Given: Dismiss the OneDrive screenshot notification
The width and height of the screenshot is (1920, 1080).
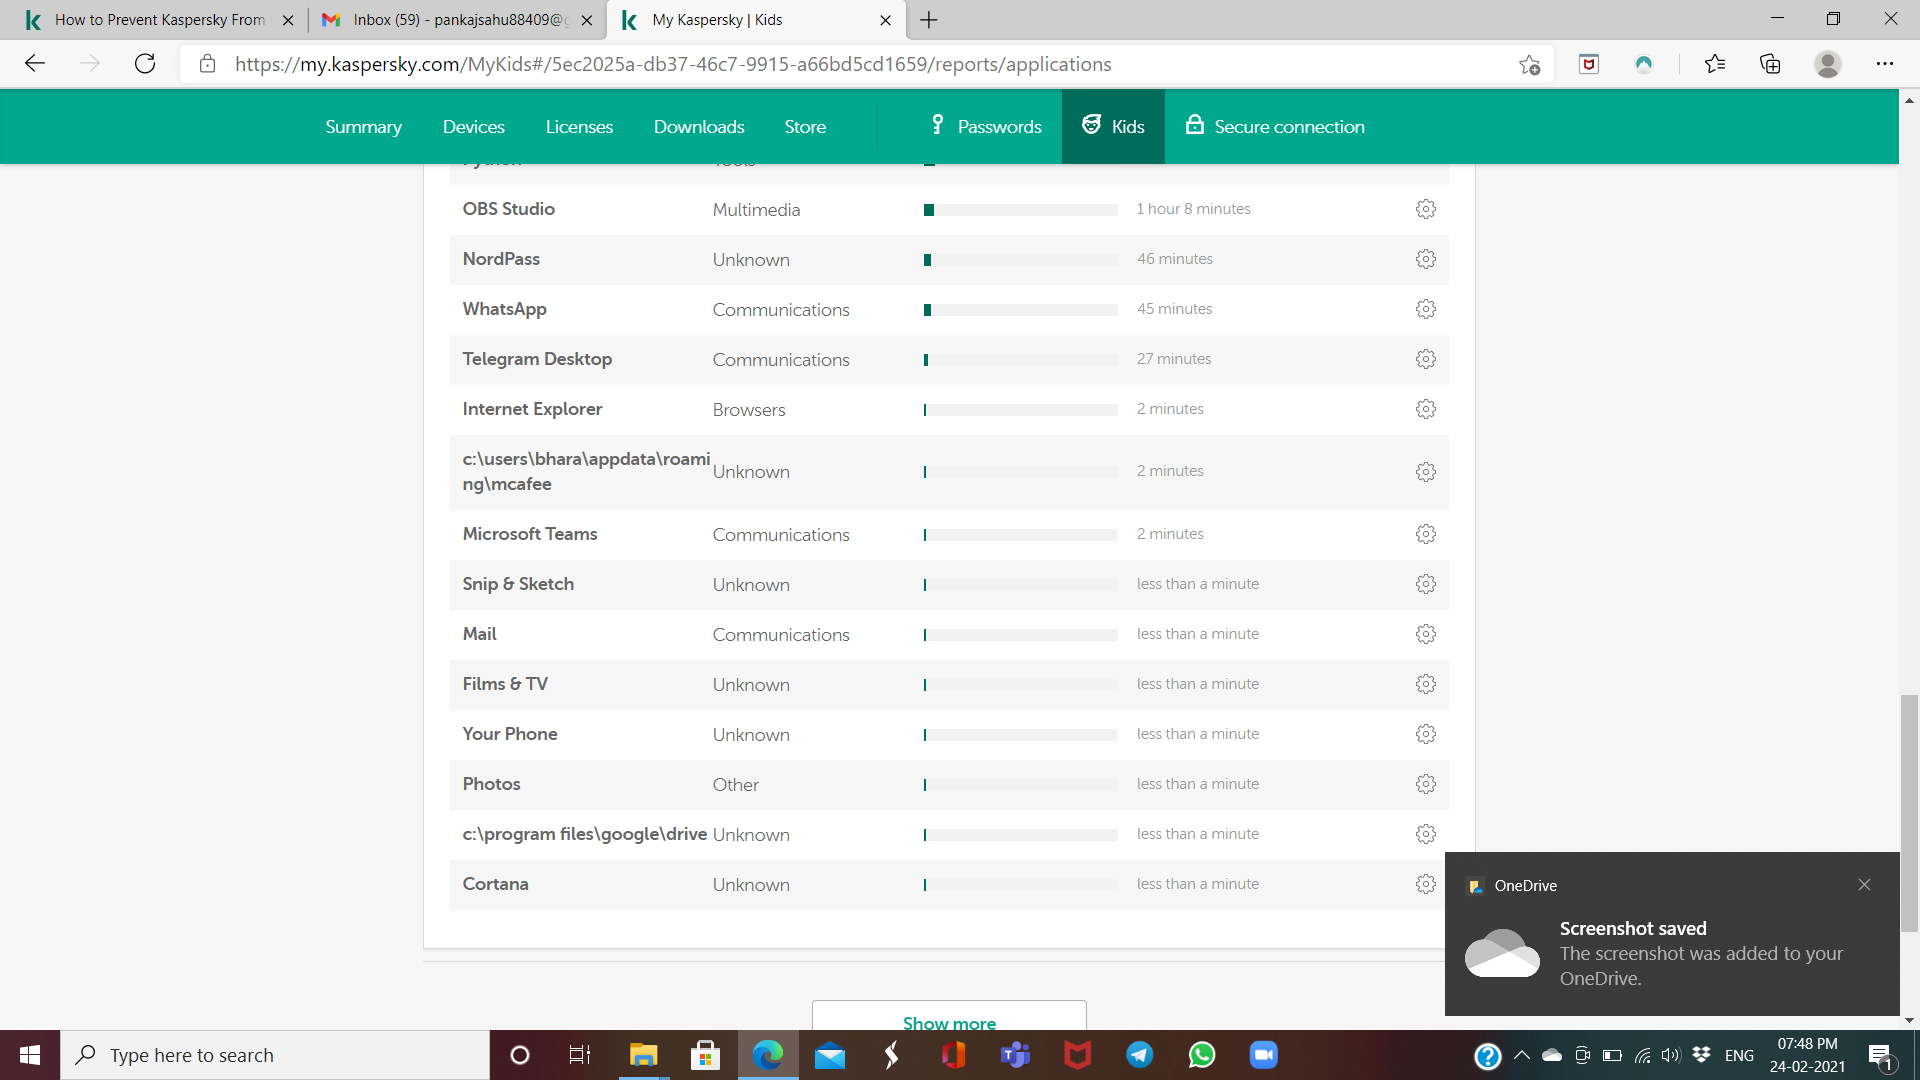Looking at the screenshot, I should tap(1864, 885).
